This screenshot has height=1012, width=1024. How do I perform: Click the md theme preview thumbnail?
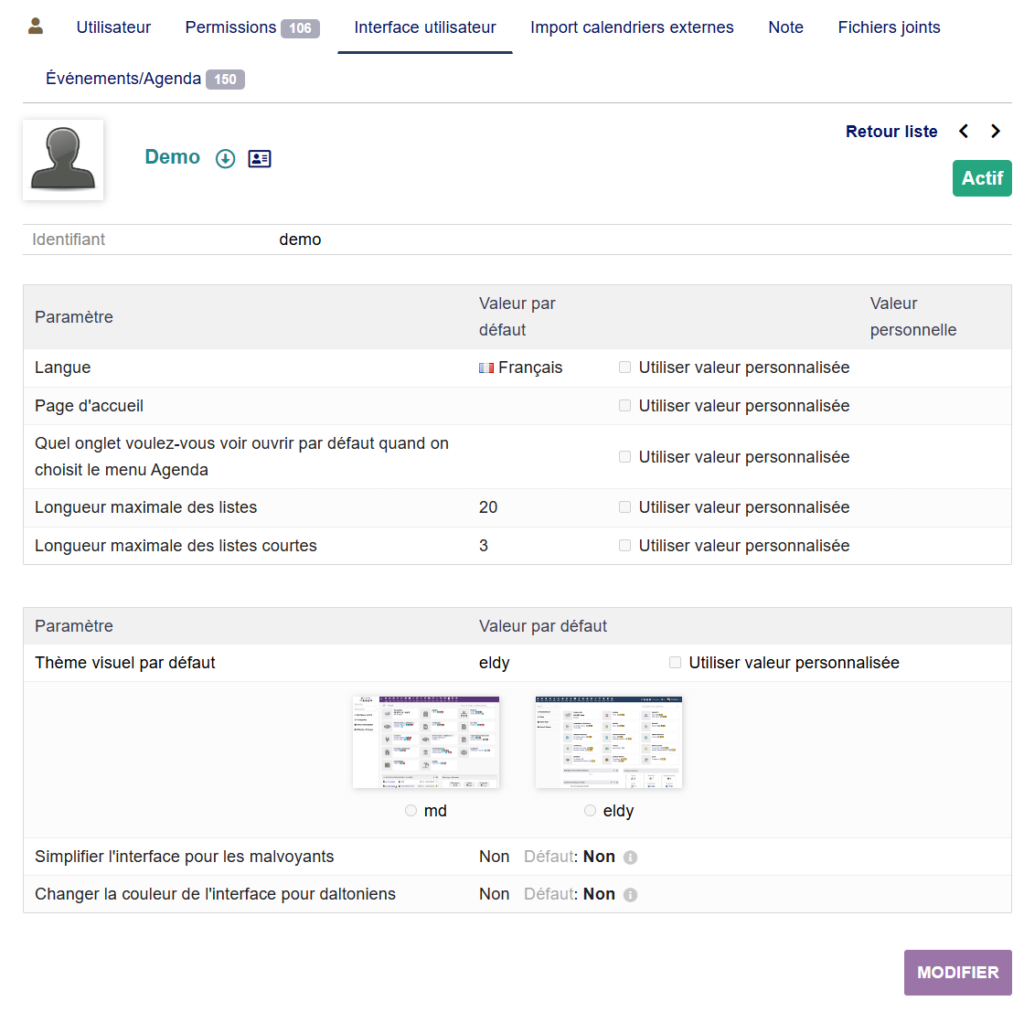(x=426, y=741)
